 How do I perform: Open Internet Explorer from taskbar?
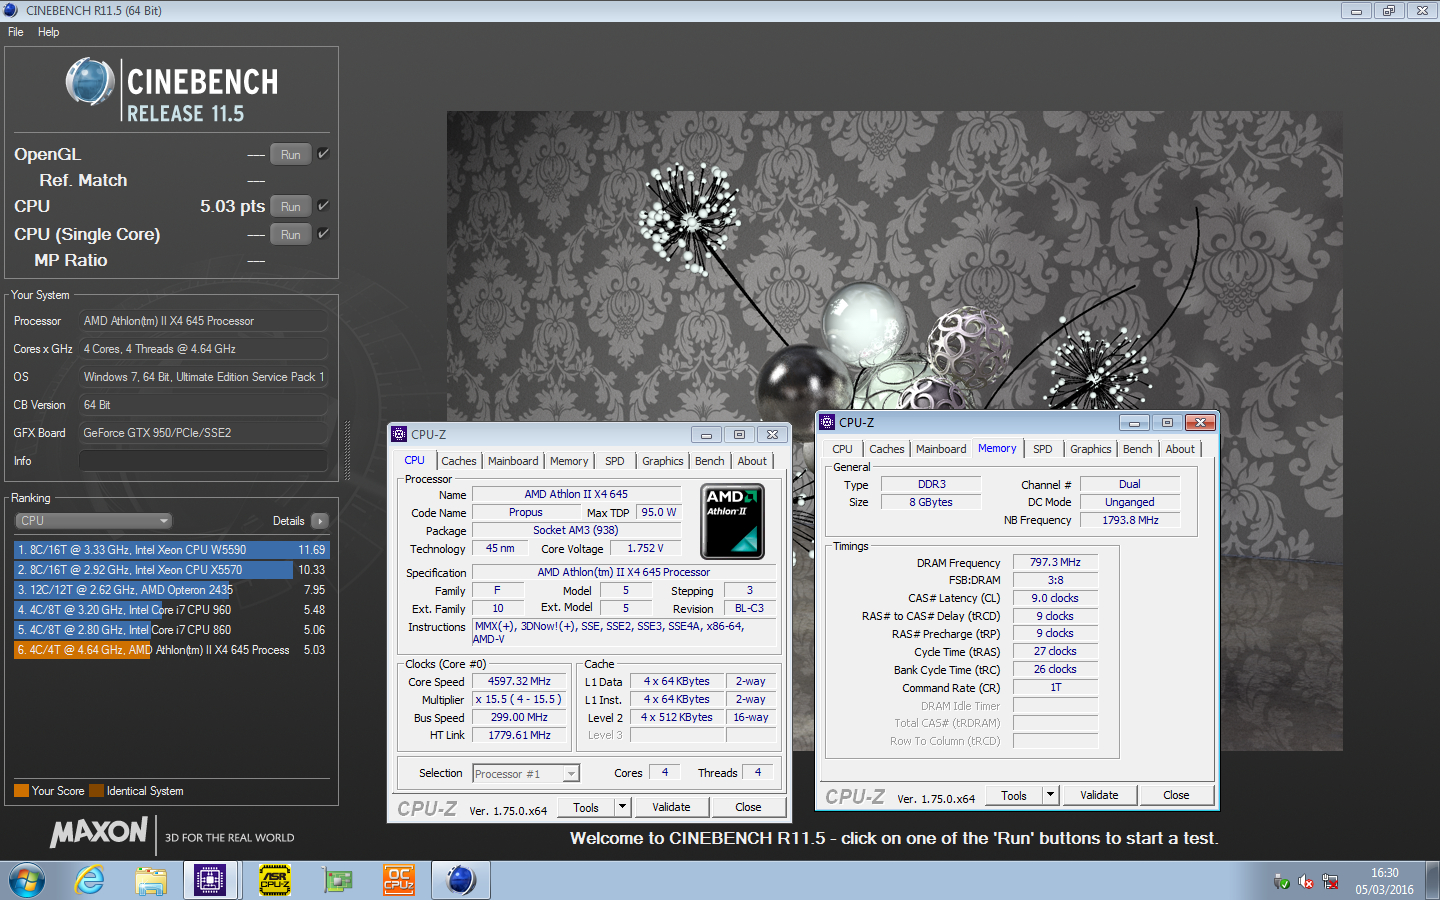click(x=89, y=880)
